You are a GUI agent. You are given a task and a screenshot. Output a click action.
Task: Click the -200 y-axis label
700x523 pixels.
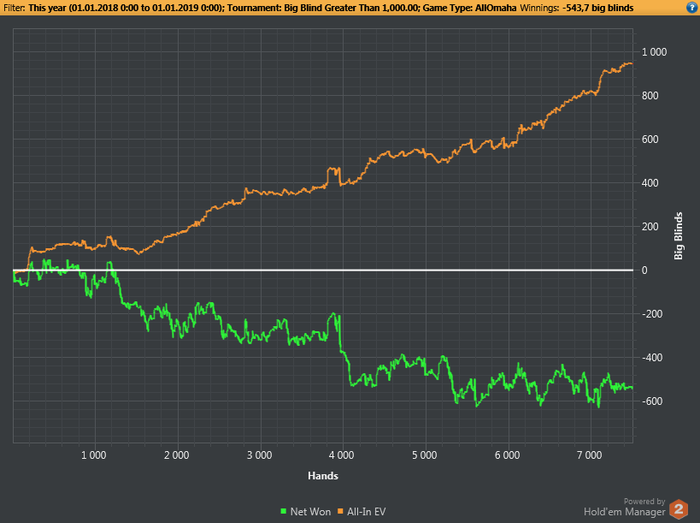652,314
